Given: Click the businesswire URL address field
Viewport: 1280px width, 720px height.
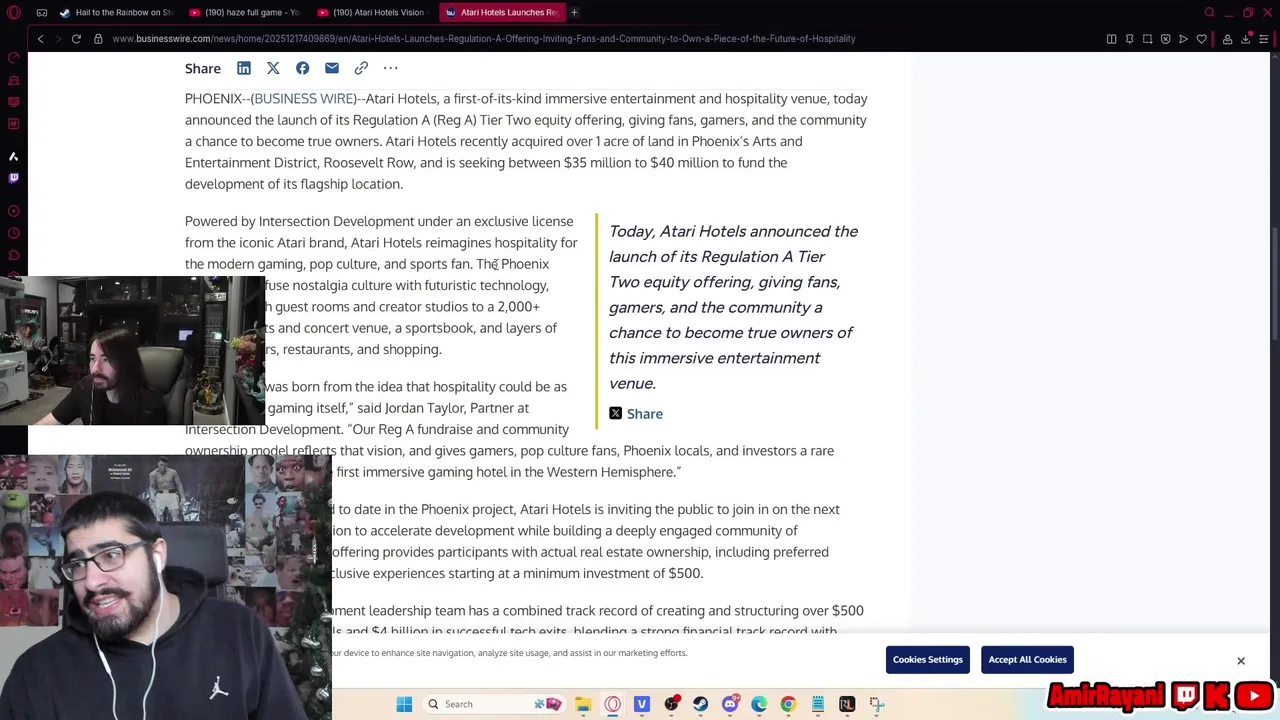Looking at the screenshot, I should pyautogui.click(x=484, y=39).
